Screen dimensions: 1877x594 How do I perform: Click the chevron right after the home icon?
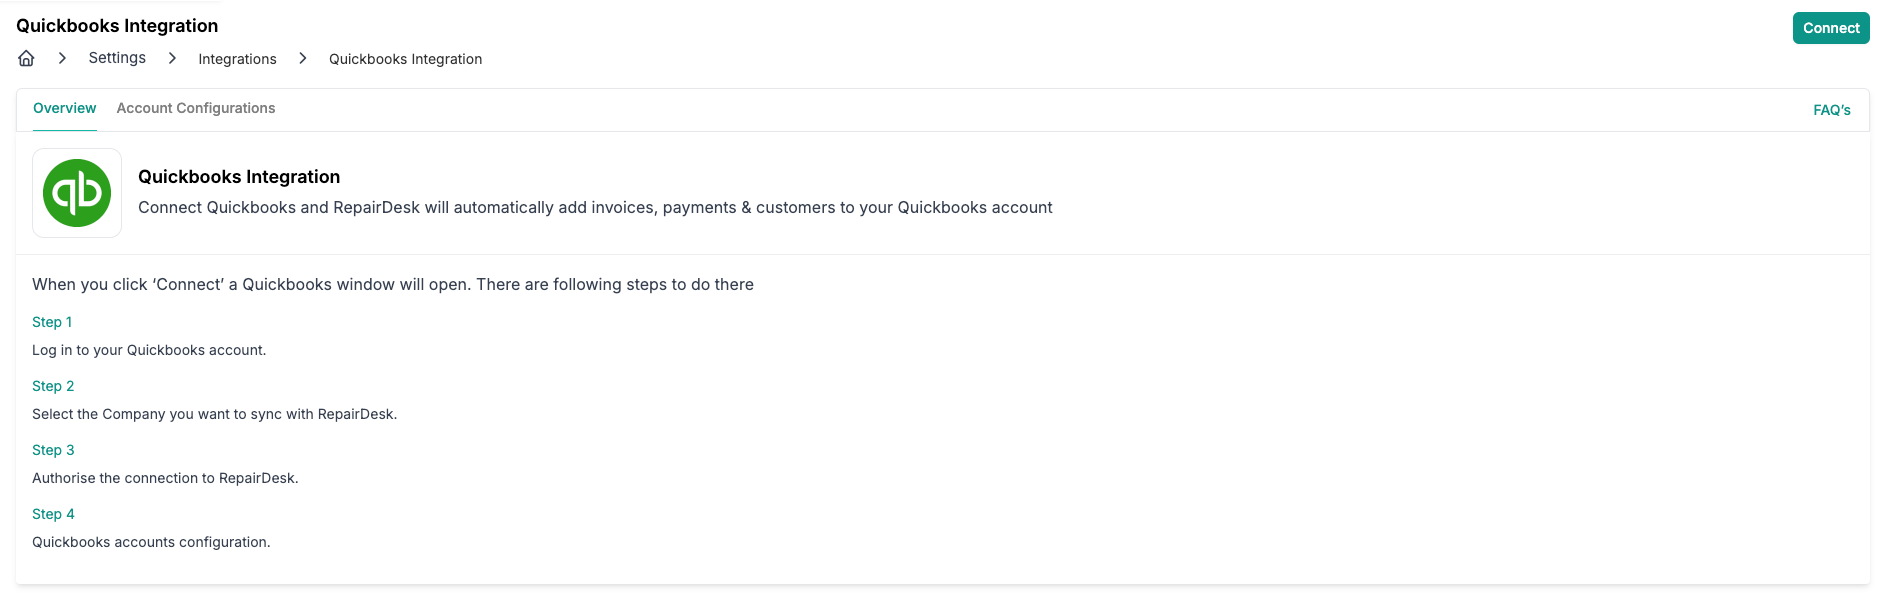tap(62, 59)
